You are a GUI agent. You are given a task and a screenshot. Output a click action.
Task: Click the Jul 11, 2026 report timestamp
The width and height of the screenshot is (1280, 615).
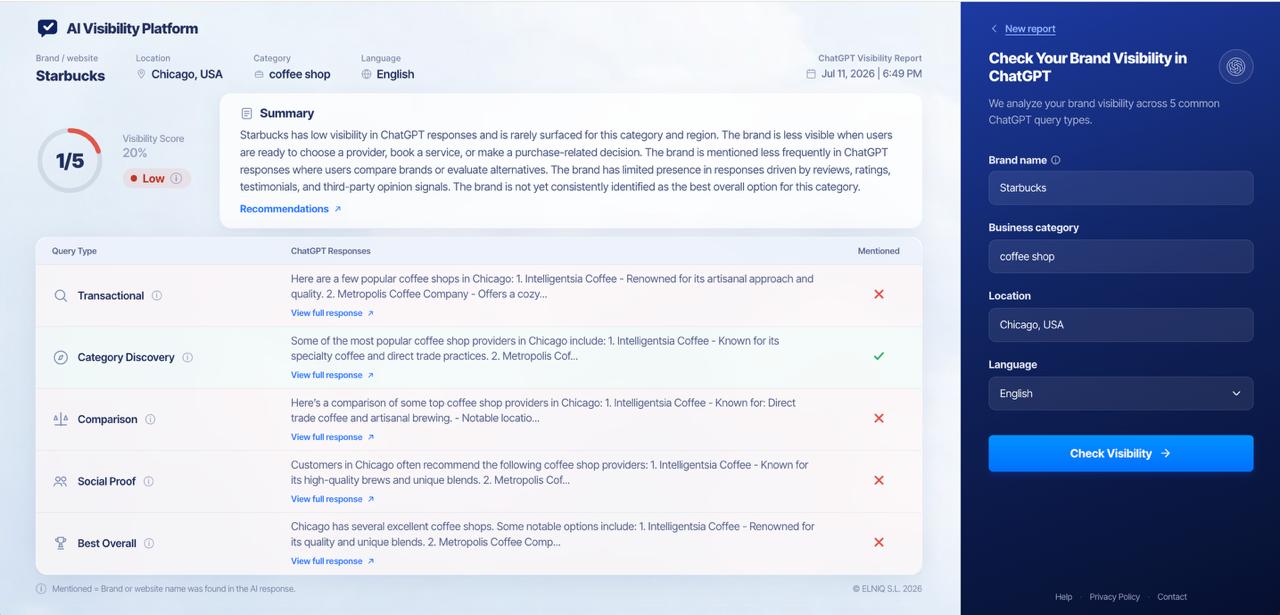point(872,74)
